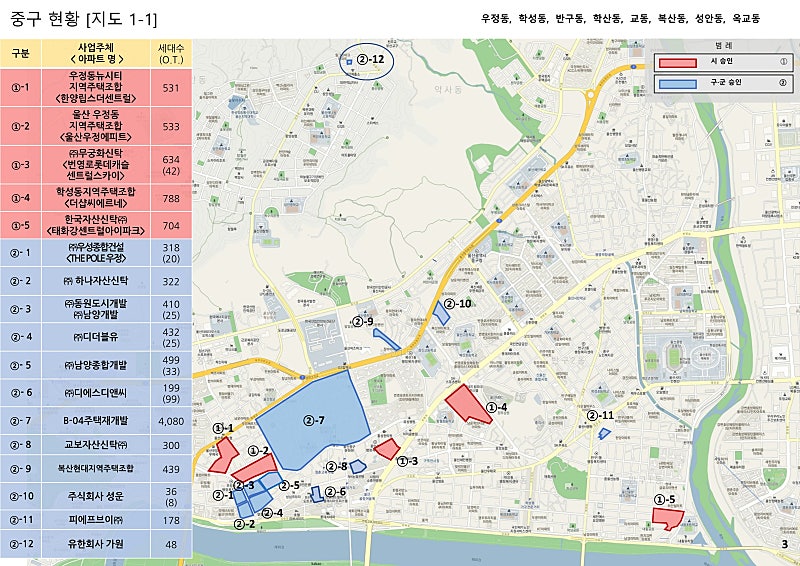Click the red 시 승인 legend swatch
Viewport: 800px width, 566px height.
click(678, 63)
